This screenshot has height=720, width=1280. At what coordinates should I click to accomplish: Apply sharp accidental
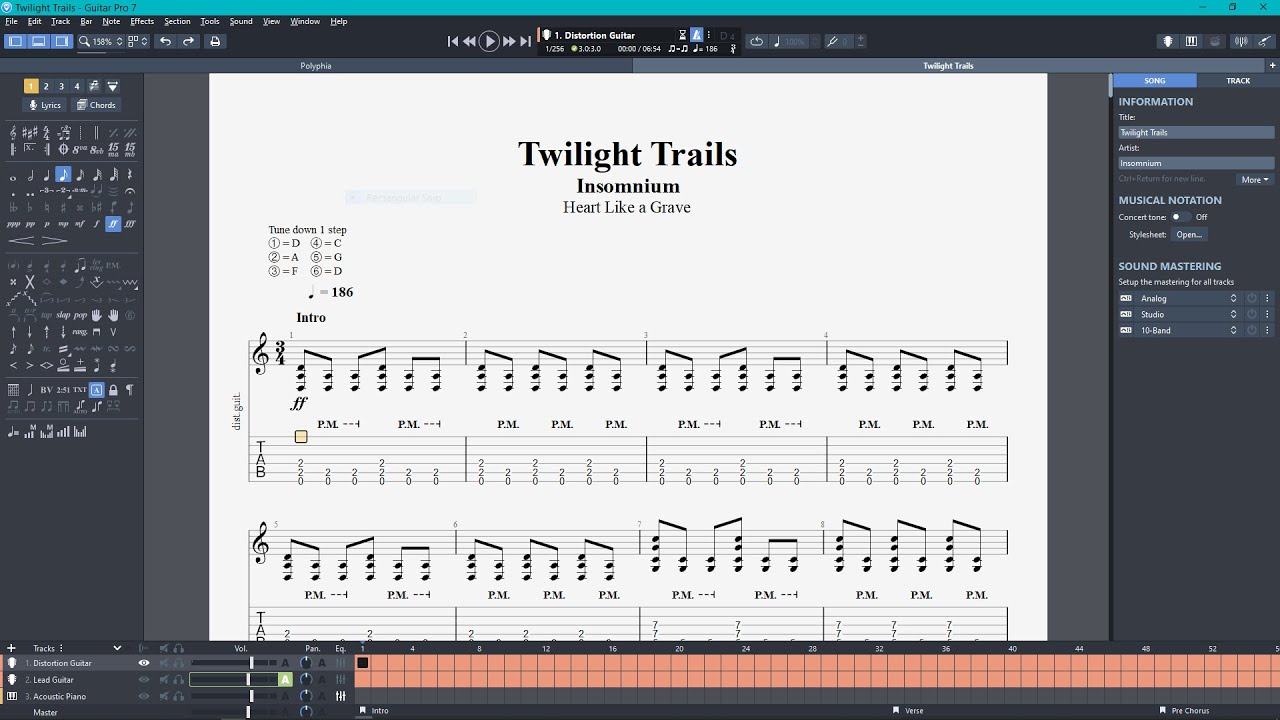[63, 208]
